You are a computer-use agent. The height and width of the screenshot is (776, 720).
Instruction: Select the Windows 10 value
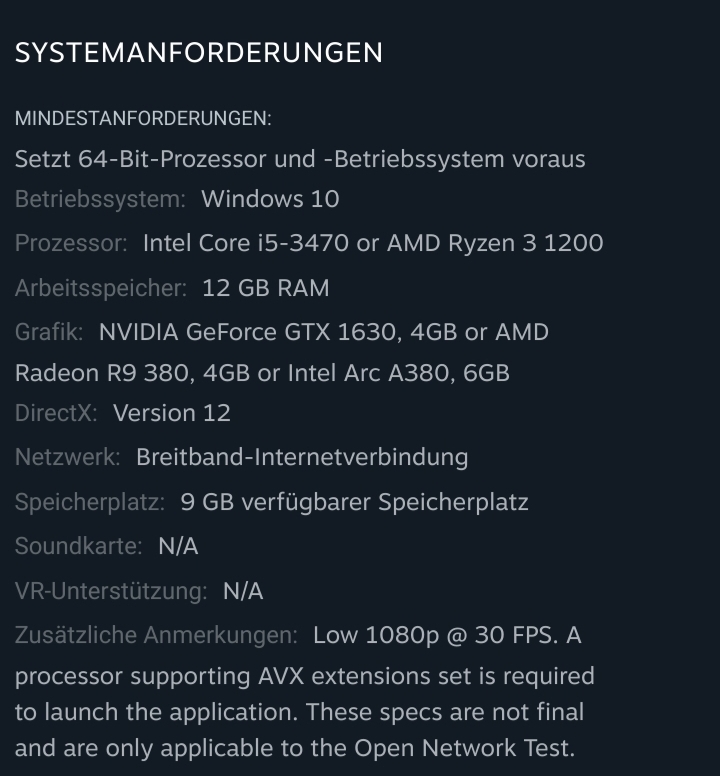point(270,199)
